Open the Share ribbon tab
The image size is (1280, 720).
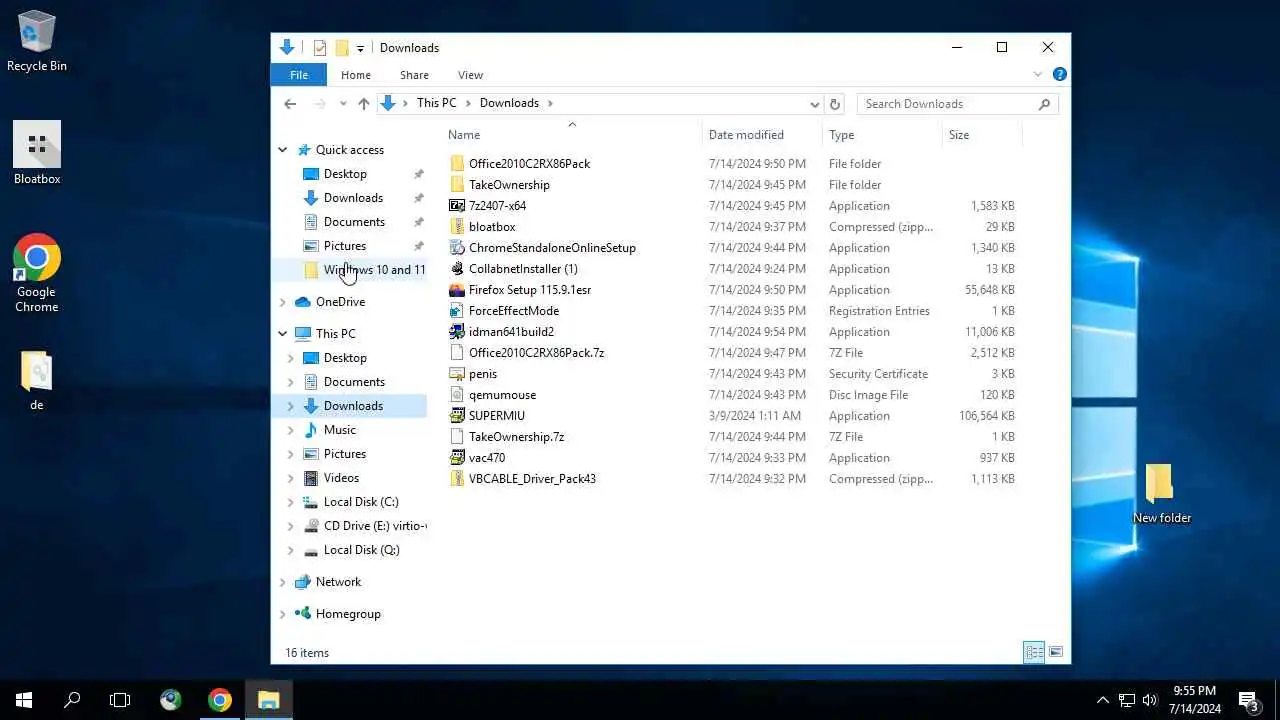[x=414, y=75]
